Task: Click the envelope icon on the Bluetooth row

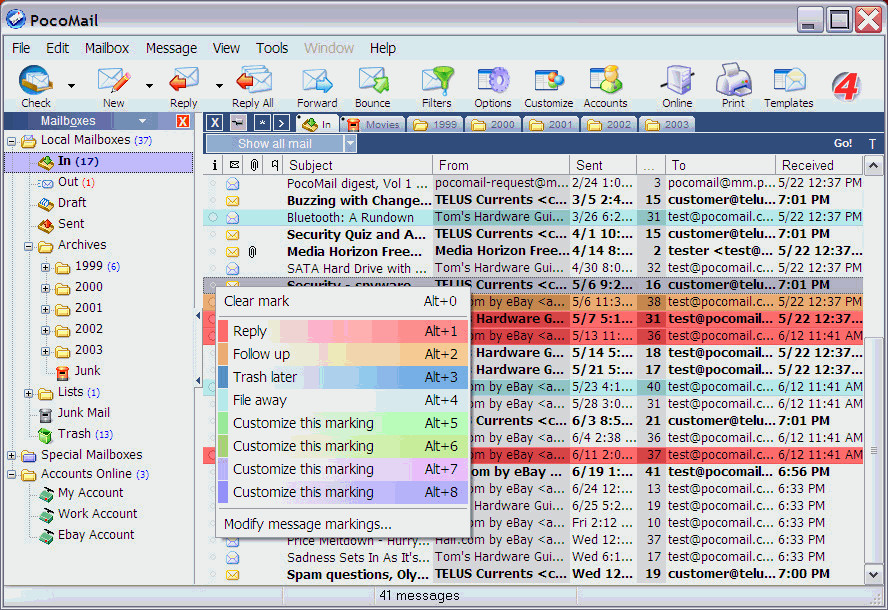Action: (x=232, y=217)
